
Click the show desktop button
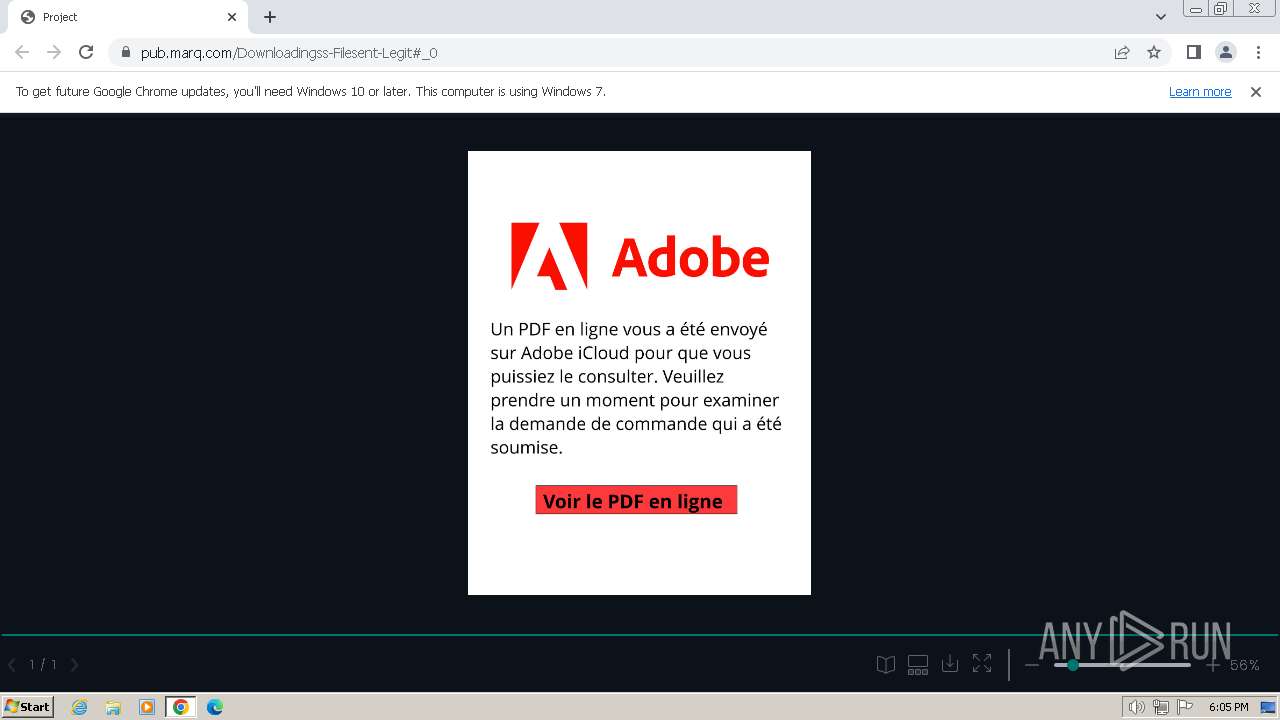click(x=1268, y=707)
